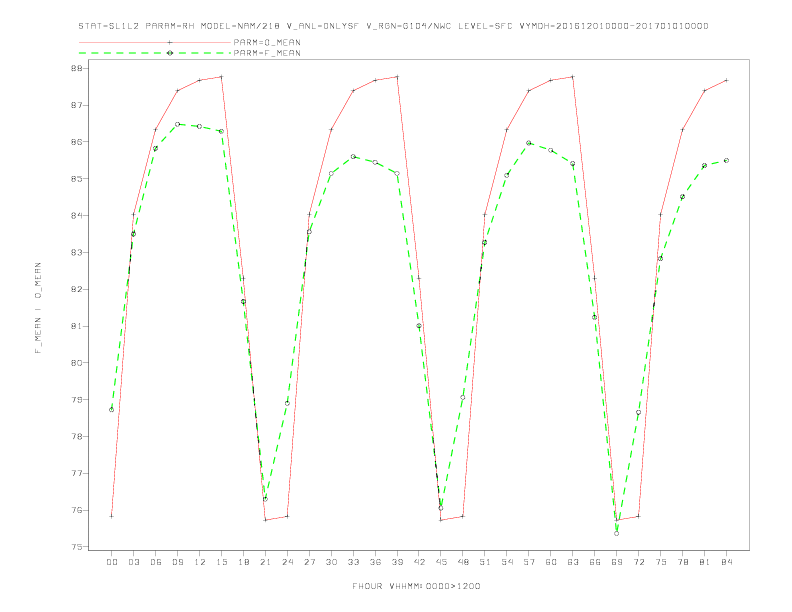
Task: Click the F_MEAN circle marker at forecast hour 00
Action: 112,410
